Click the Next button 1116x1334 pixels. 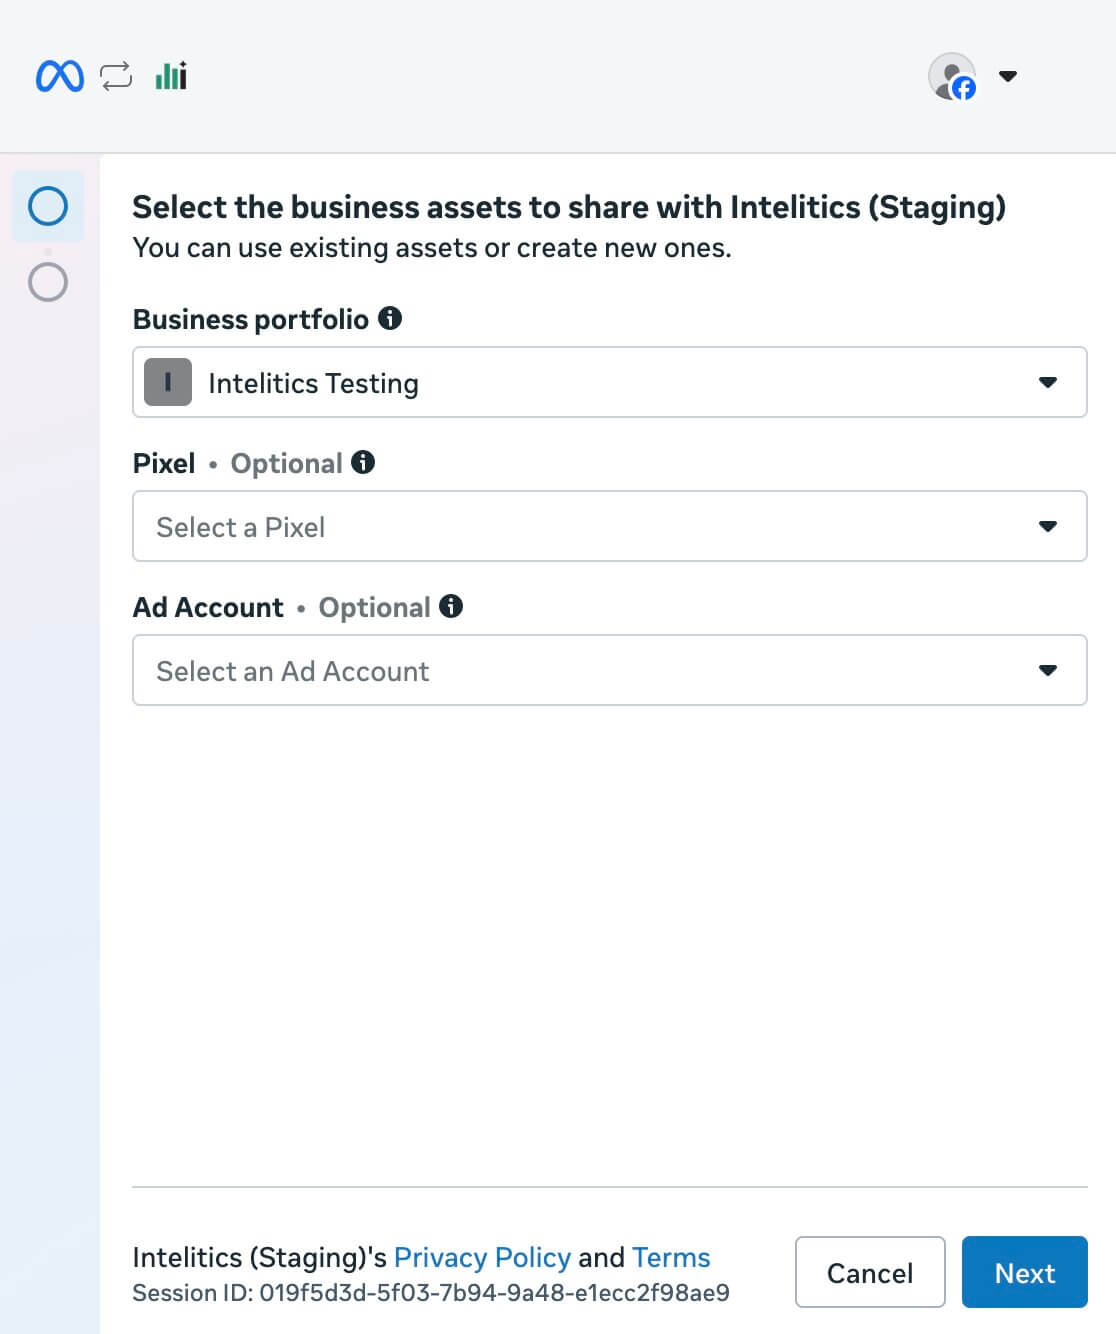pyautogui.click(x=1025, y=1272)
